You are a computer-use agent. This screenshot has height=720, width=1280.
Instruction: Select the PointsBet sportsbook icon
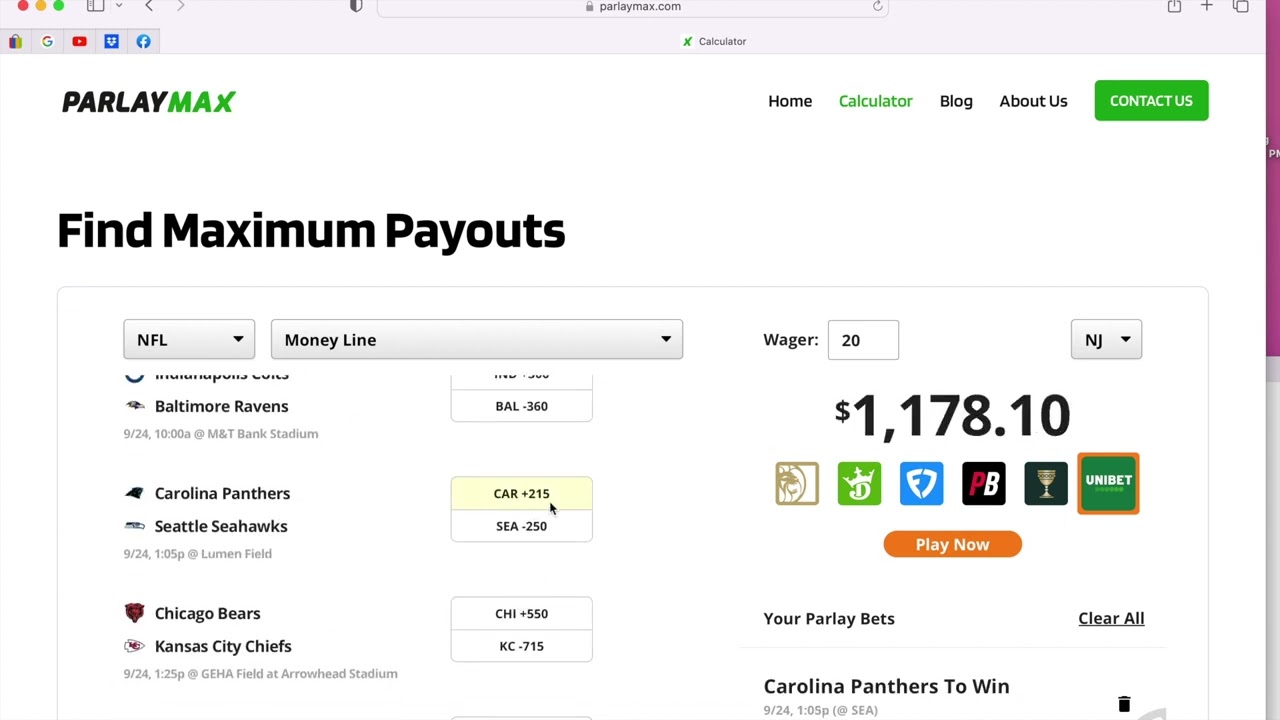point(983,484)
